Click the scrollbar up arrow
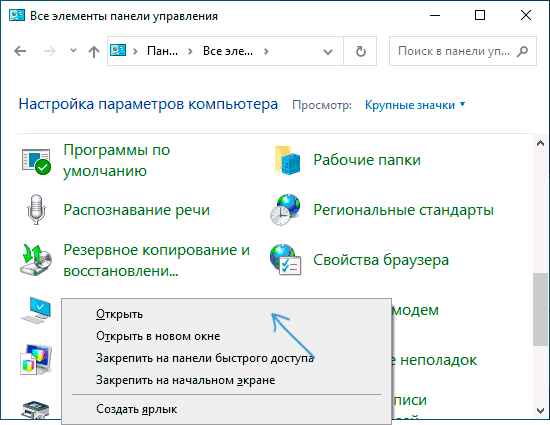 click(541, 143)
